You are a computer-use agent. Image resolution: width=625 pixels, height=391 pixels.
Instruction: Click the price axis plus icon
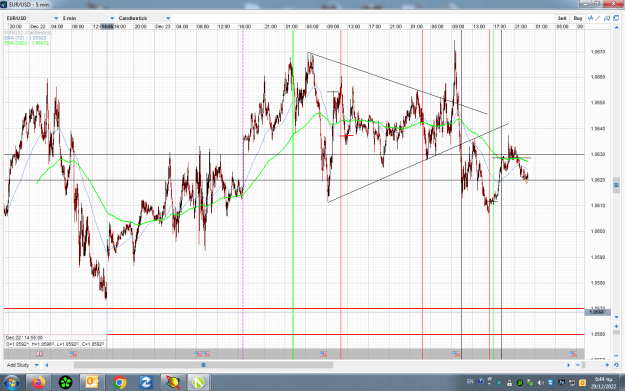[616, 326]
